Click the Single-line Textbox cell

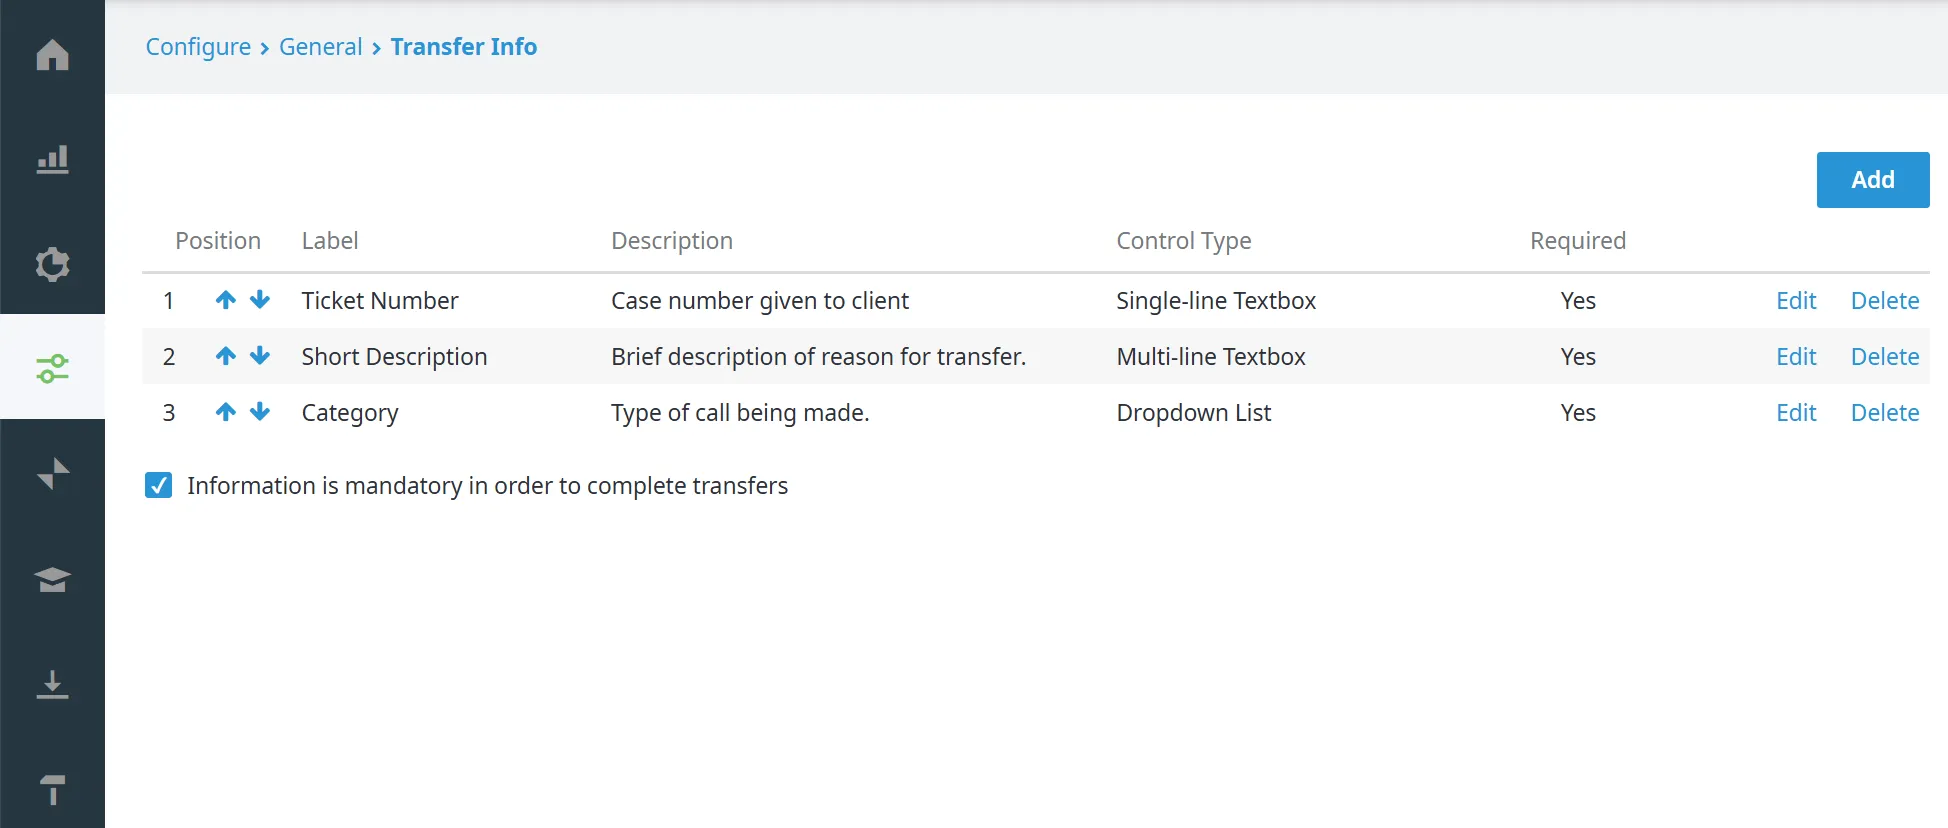click(1216, 301)
